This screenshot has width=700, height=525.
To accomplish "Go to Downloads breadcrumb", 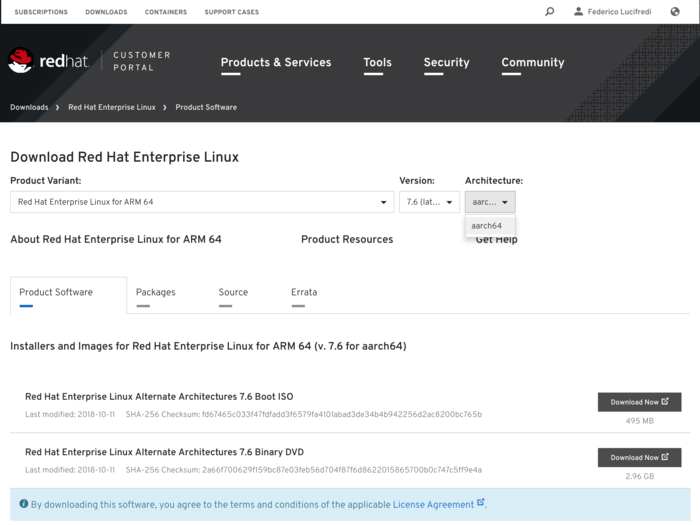I will point(29,107).
